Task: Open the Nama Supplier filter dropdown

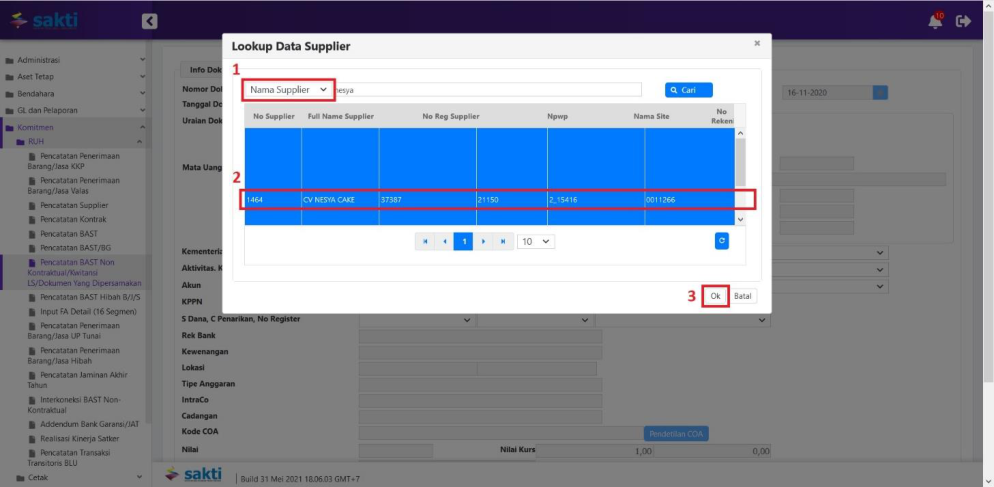Action: pos(288,89)
